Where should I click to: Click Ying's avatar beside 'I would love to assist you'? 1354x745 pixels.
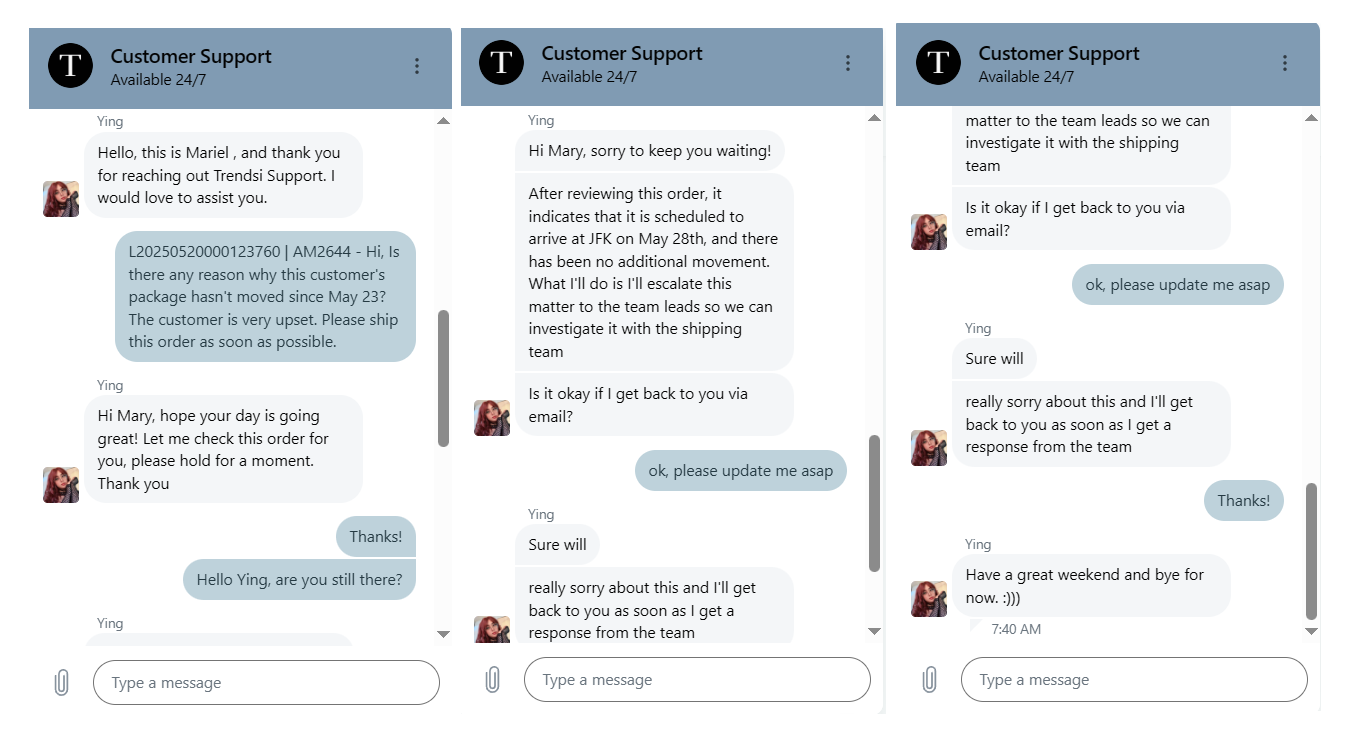click(61, 199)
